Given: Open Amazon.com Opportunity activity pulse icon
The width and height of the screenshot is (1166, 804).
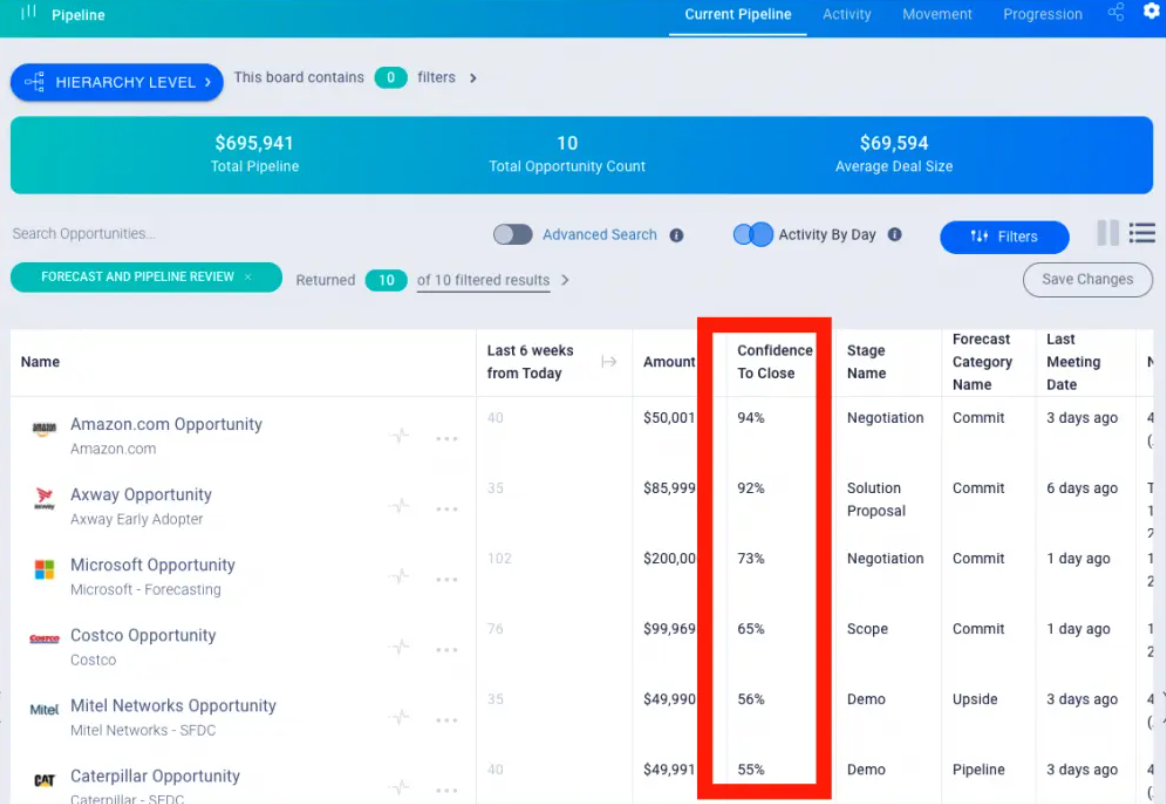Looking at the screenshot, I should (400, 435).
